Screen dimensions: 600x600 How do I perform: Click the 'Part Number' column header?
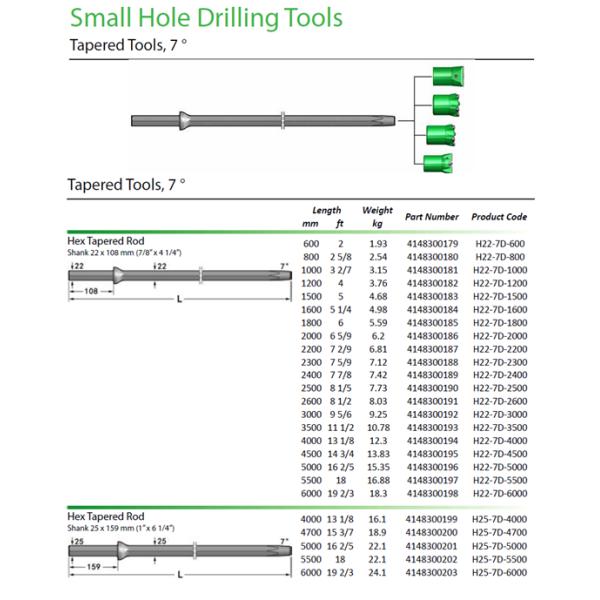click(x=432, y=216)
